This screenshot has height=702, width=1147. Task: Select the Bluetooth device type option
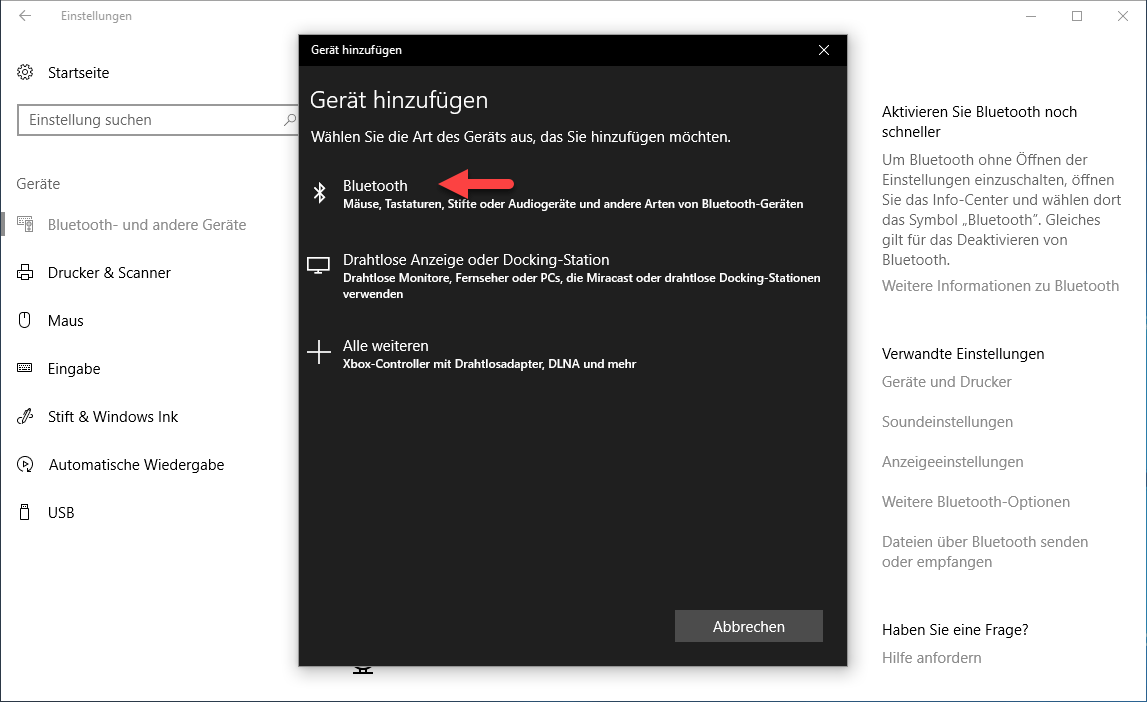[x=375, y=186]
